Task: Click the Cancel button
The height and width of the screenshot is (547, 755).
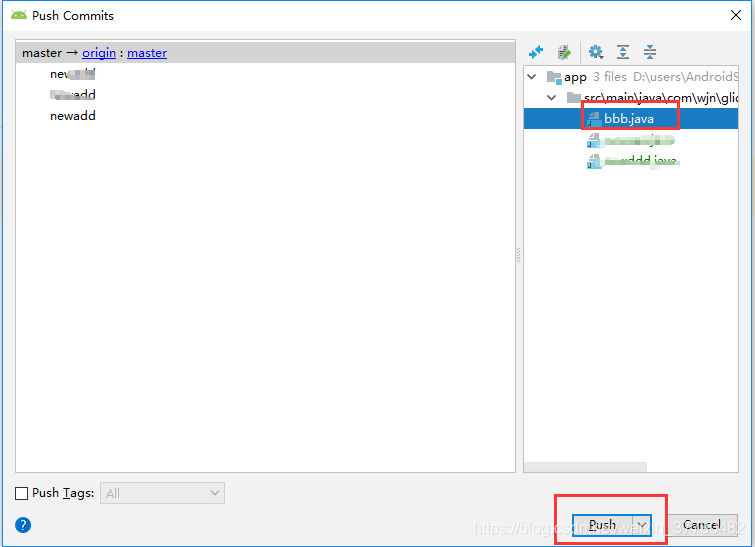Action: (x=702, y=525)
